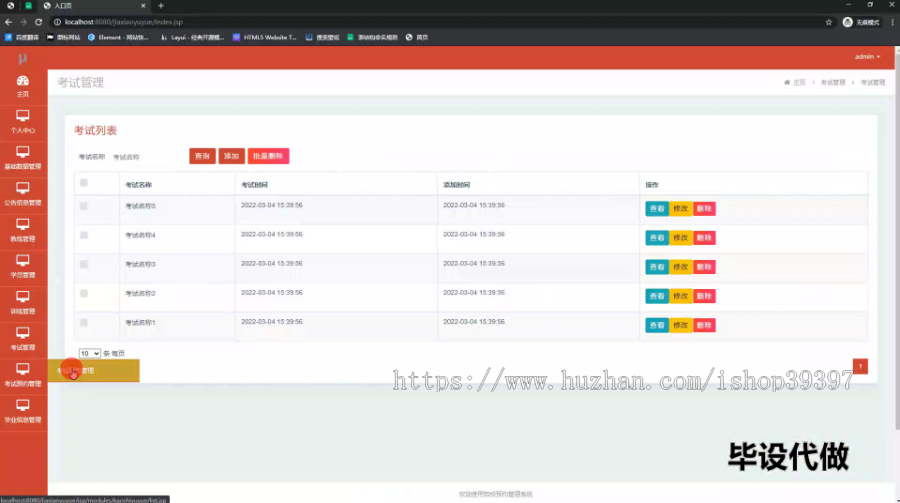This screenshot has height=503, width=900.
Task: Select the yellow submenu item under 考试预约管理
Action: [x=94, y=370]
